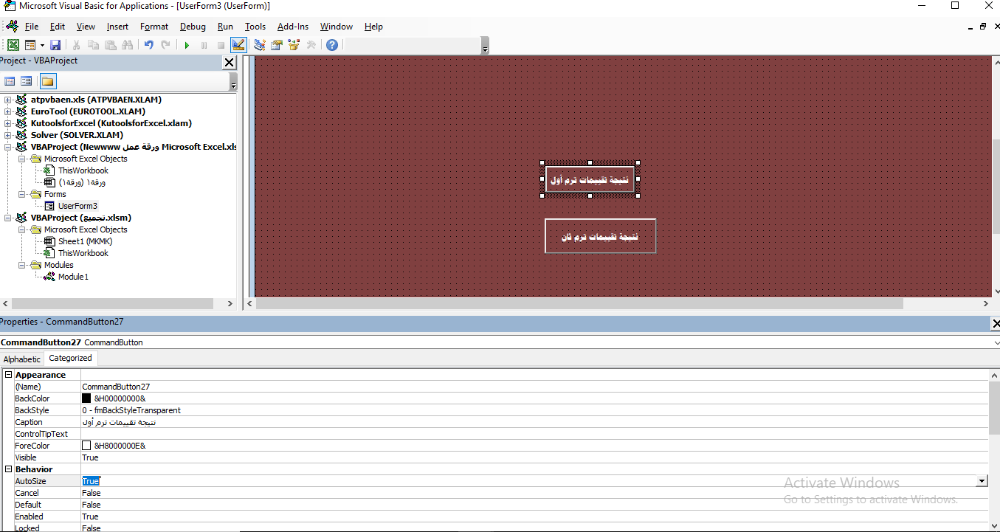Screen dimensions: 1000x532
Task: Open Visual Basic Help question mark icon
Action: (x=332, y=45)
